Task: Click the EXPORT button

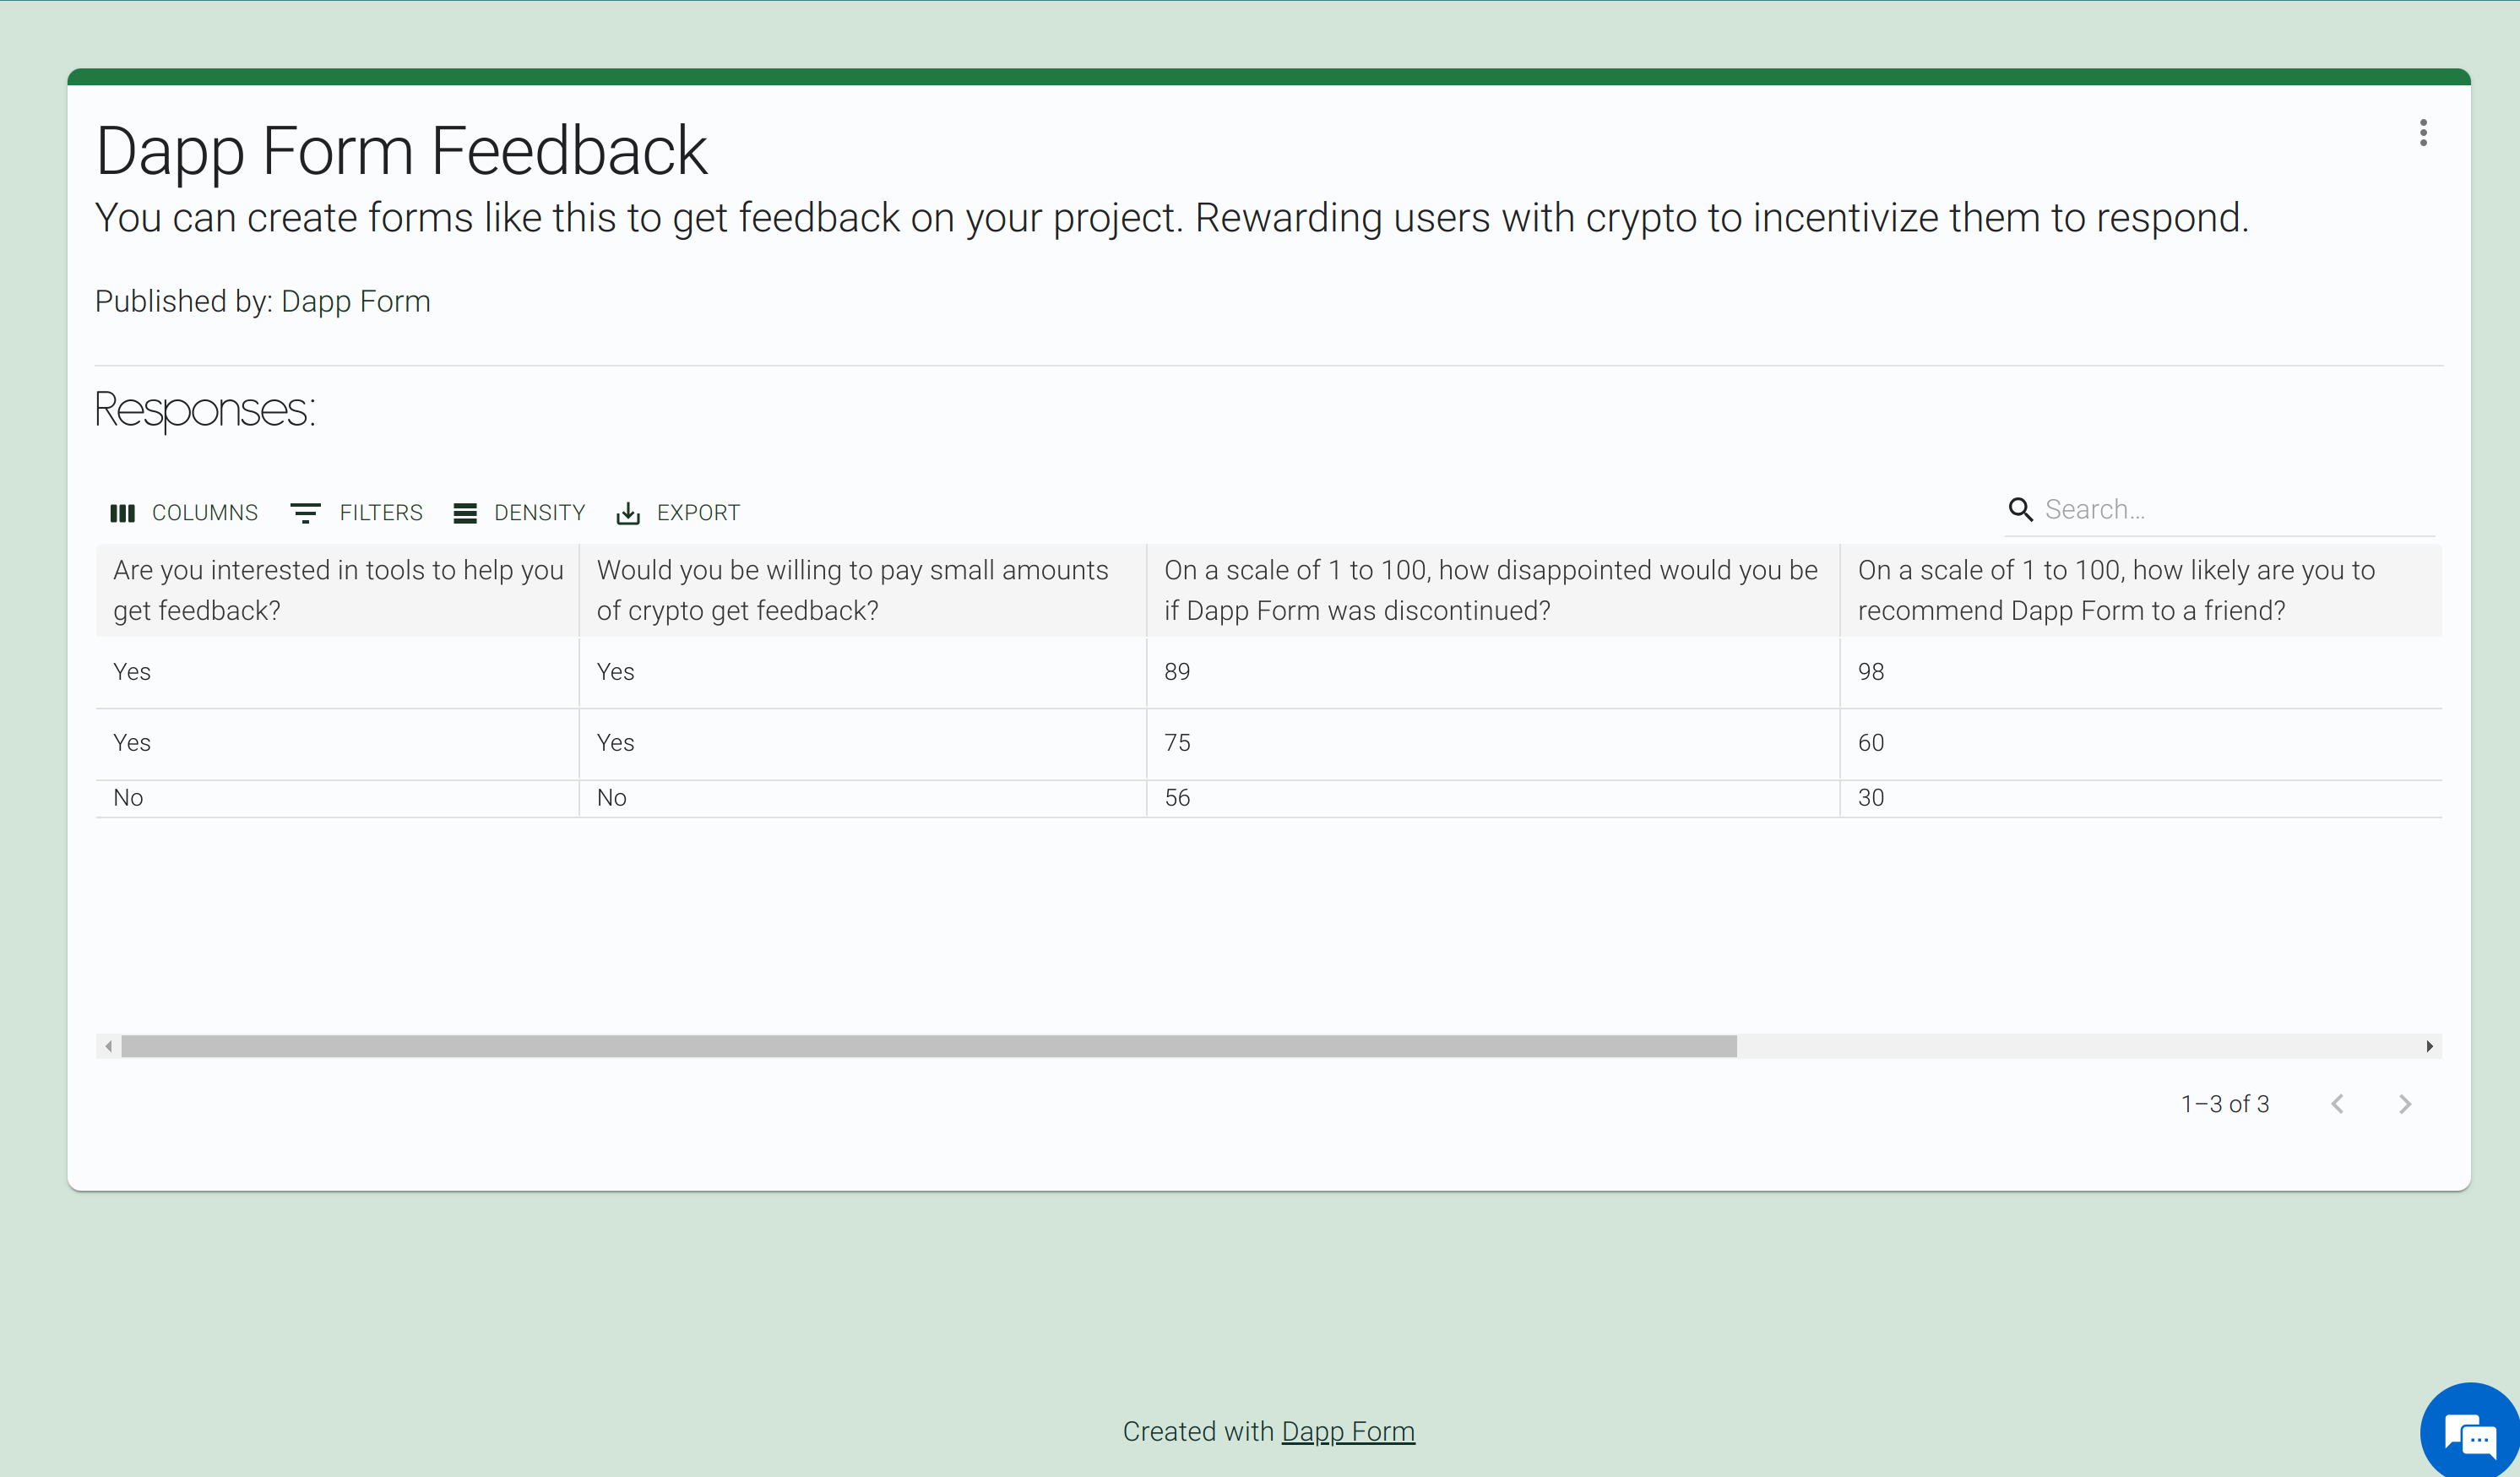Action: point(678,513)
